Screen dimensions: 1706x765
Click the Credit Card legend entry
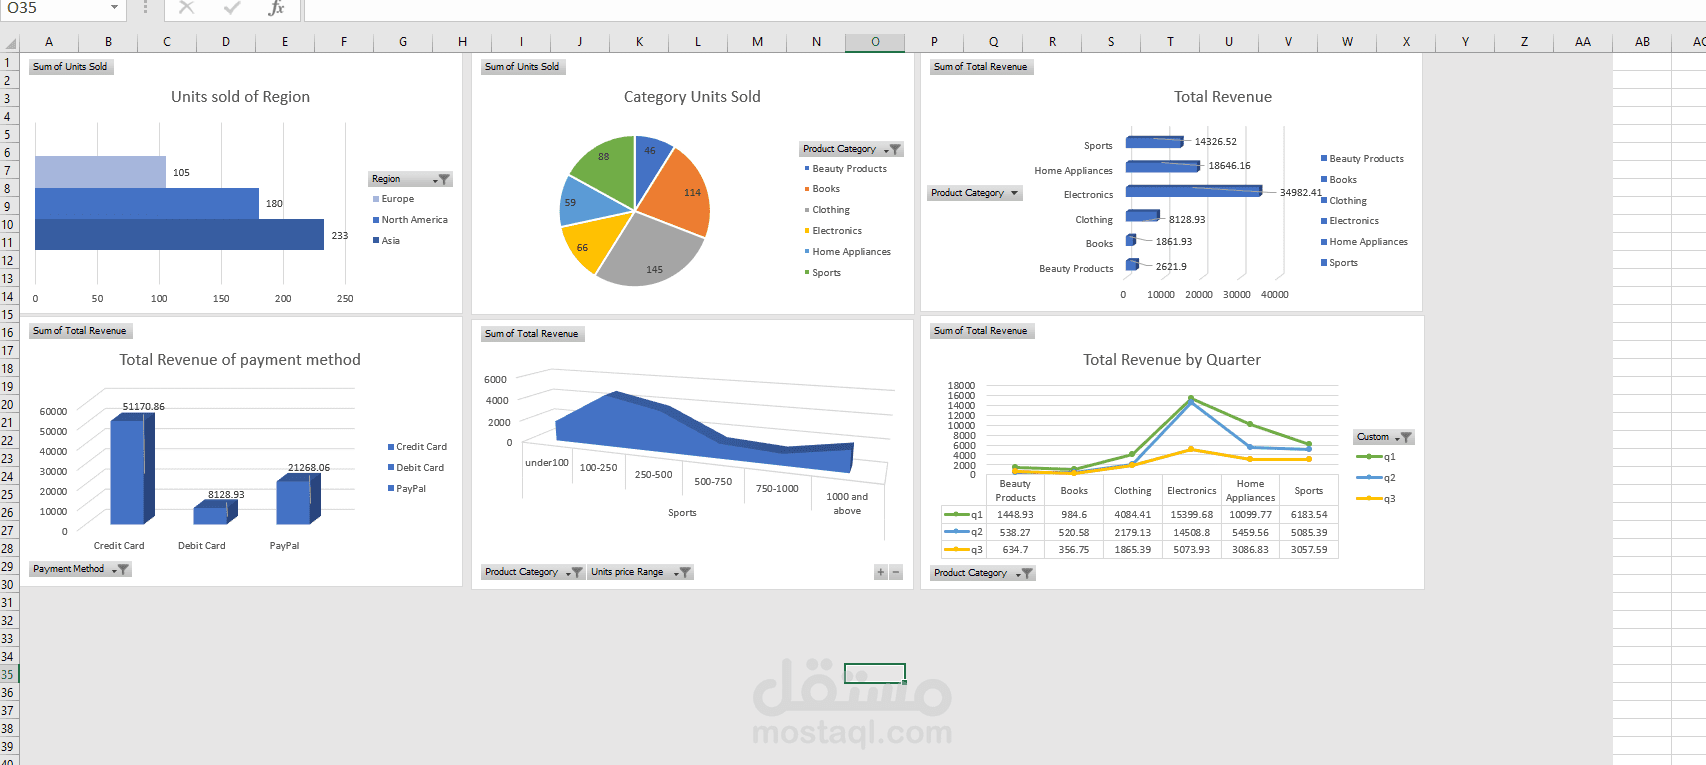[x=417, y=447]
